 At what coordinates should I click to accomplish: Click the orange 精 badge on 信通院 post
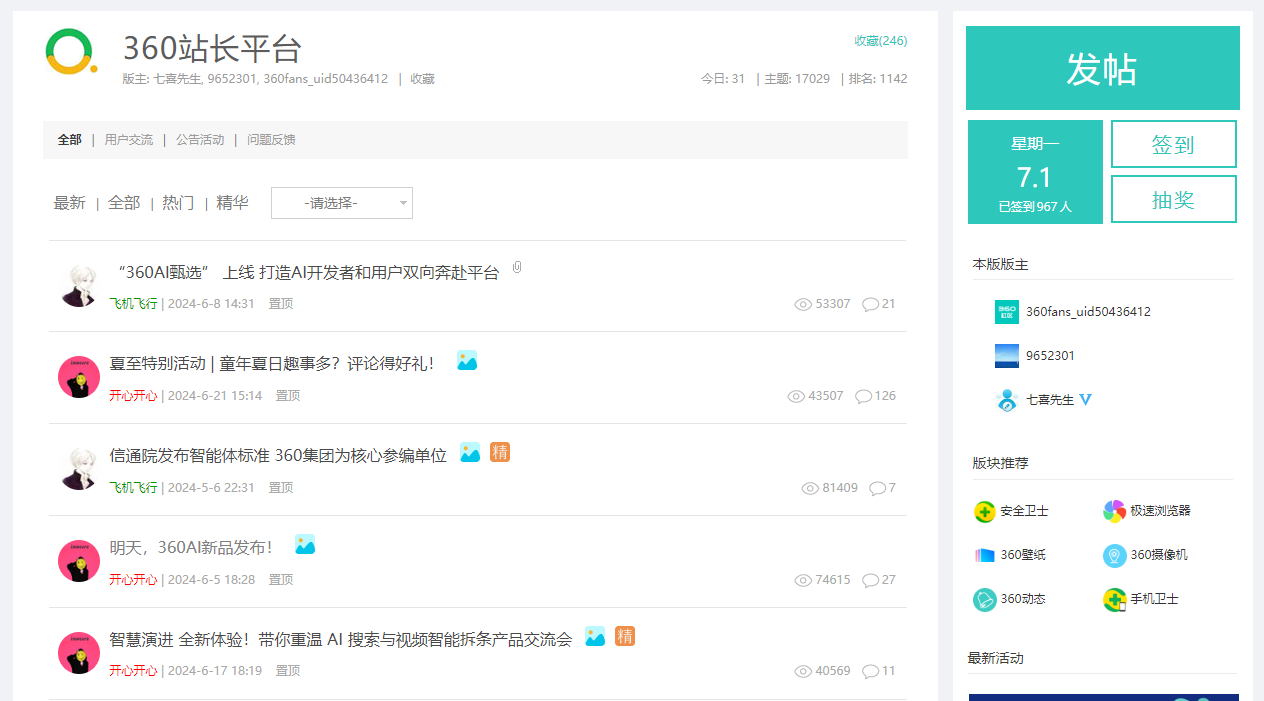500,452
